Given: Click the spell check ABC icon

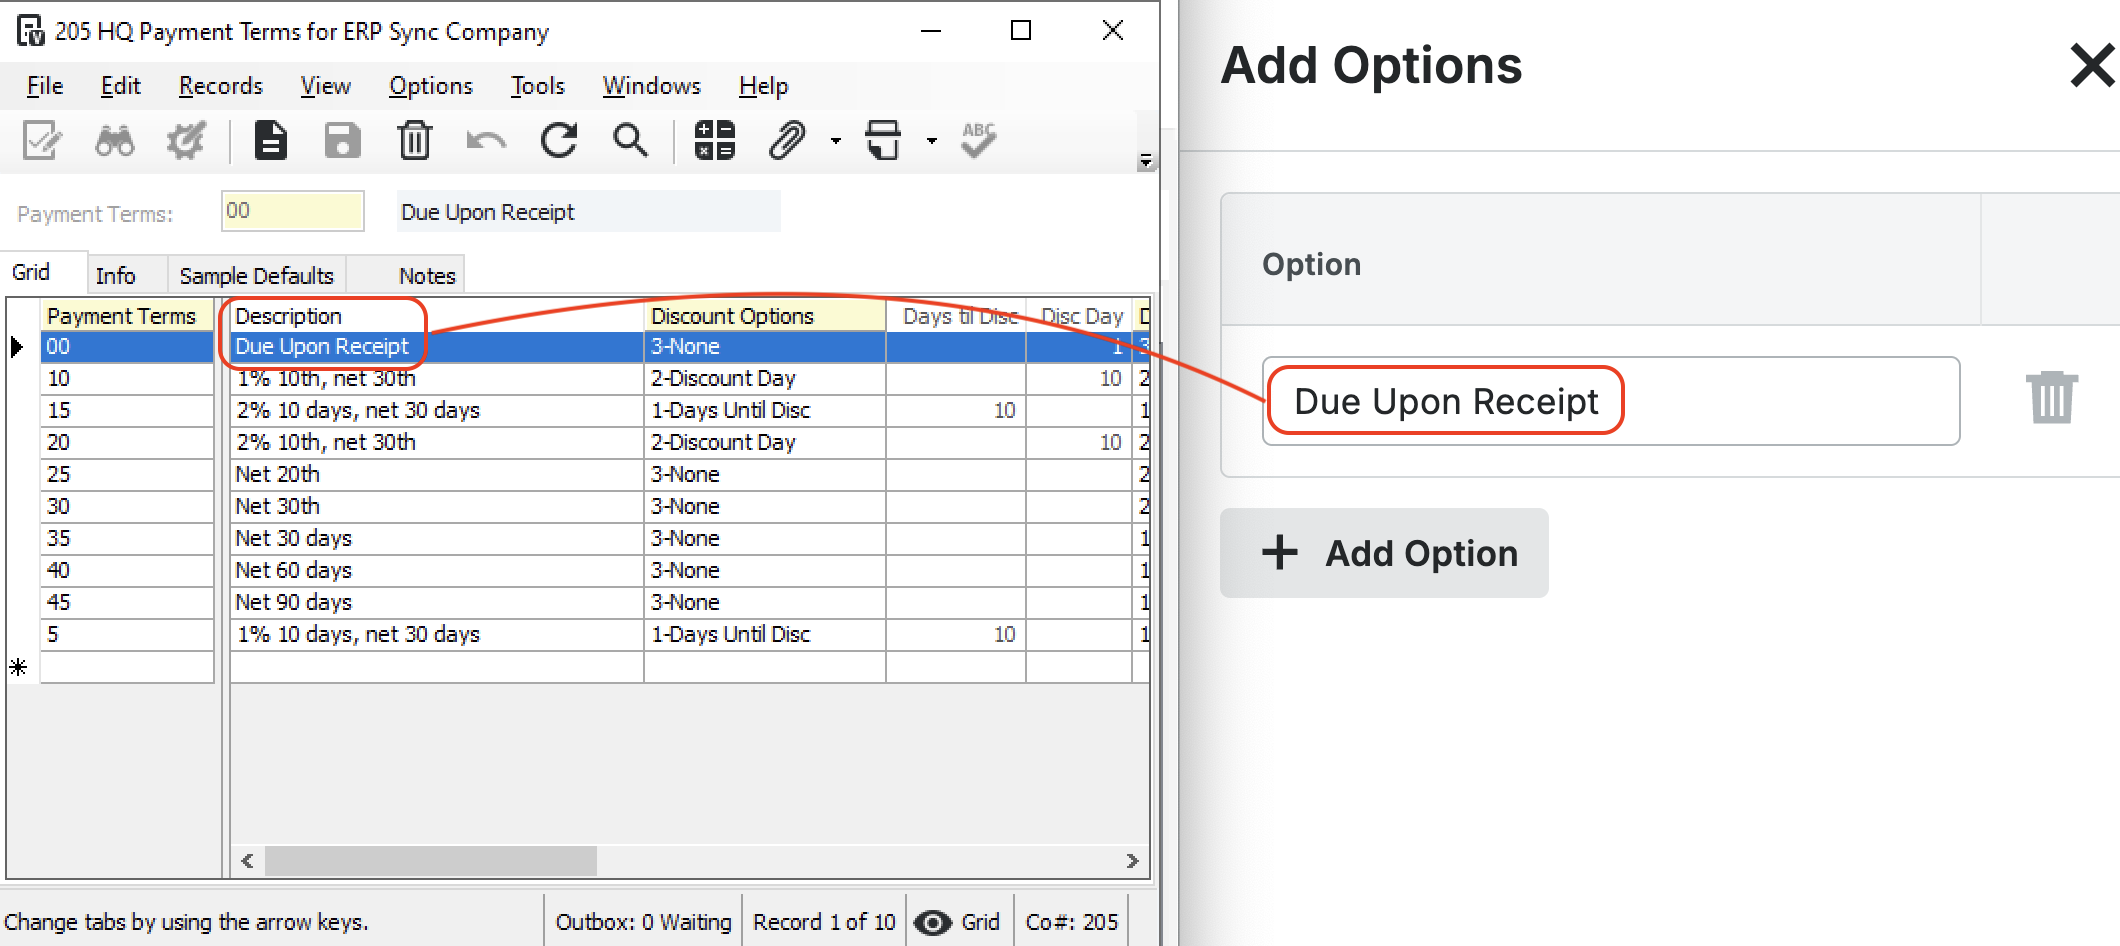Looking at the screenshot, I should point(978,141).
